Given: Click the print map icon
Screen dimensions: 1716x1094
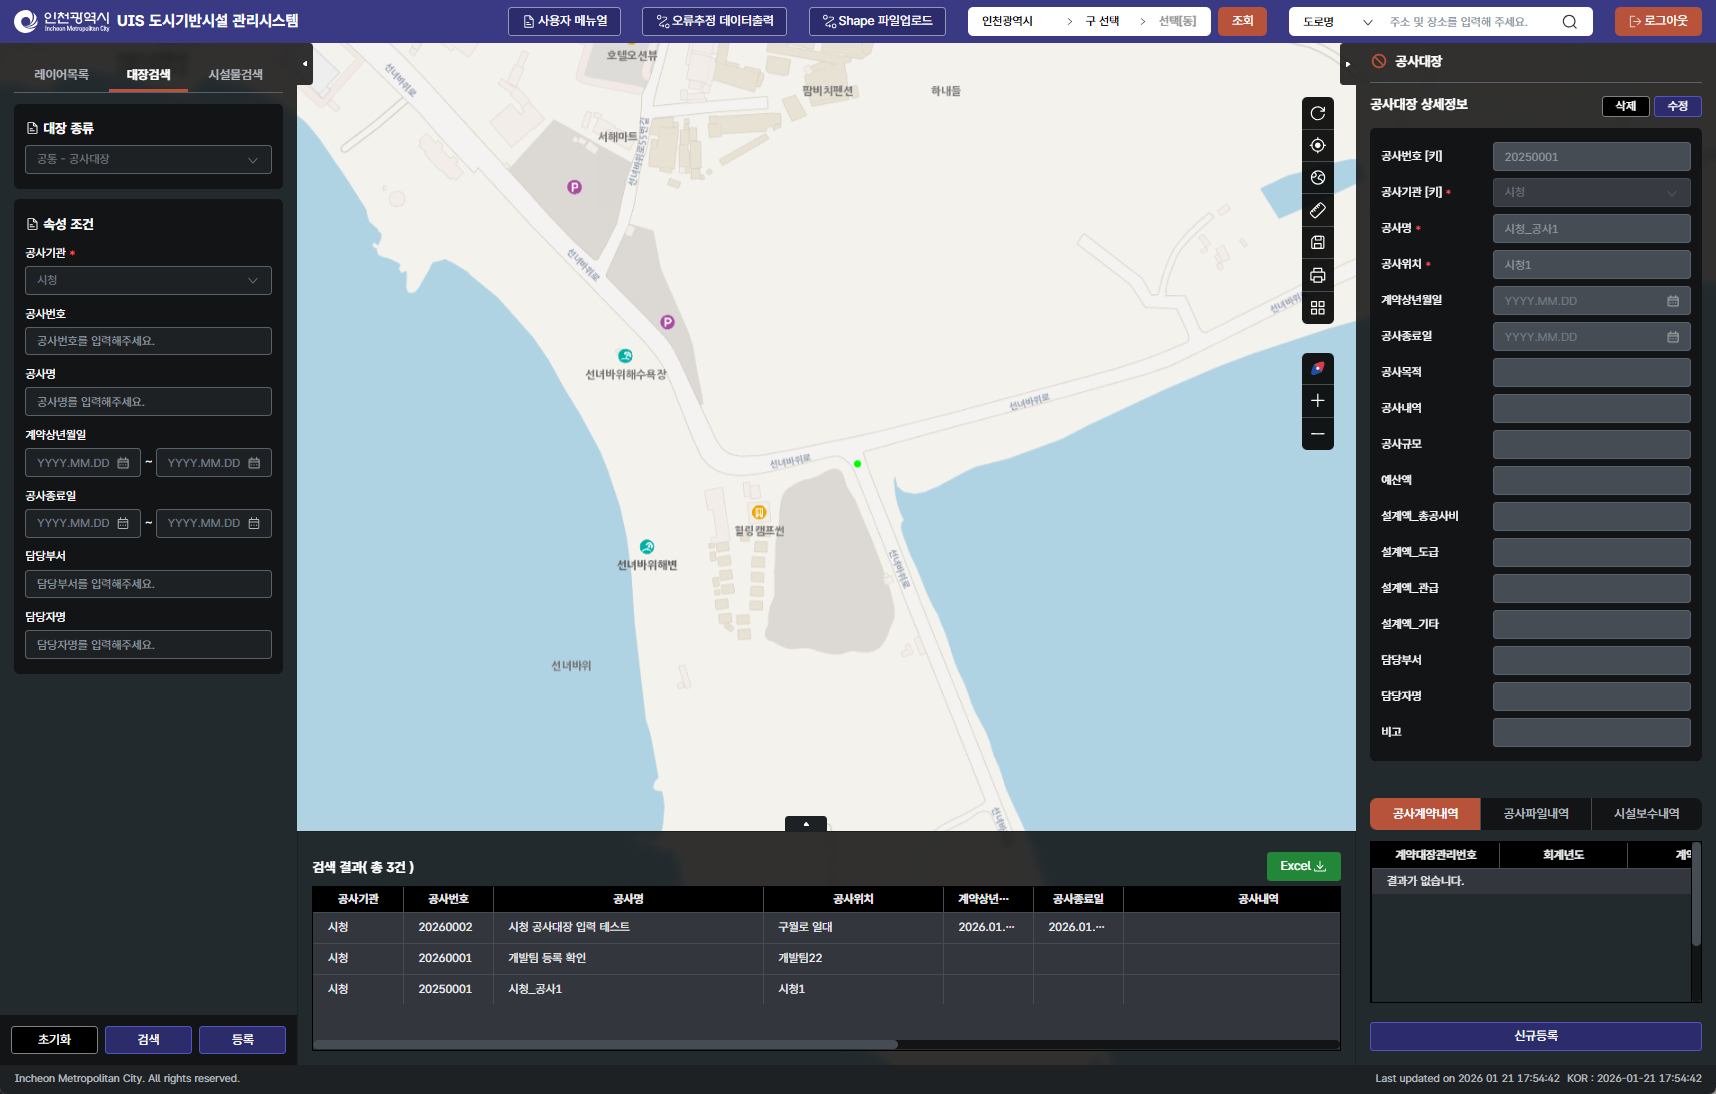Looking at the screenshot, I should (1317, 275).
